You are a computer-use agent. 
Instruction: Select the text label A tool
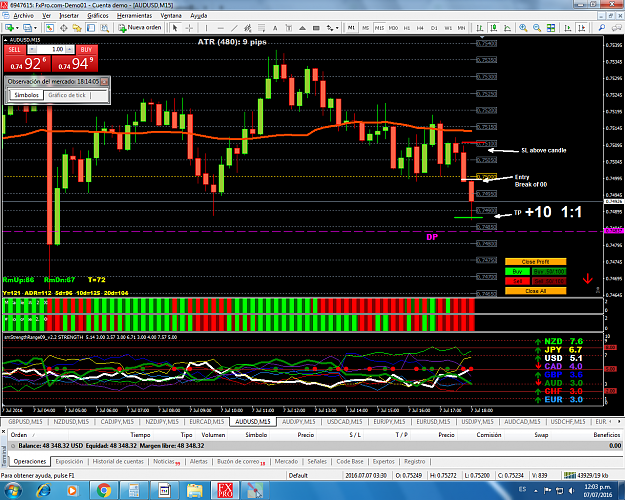275,28
